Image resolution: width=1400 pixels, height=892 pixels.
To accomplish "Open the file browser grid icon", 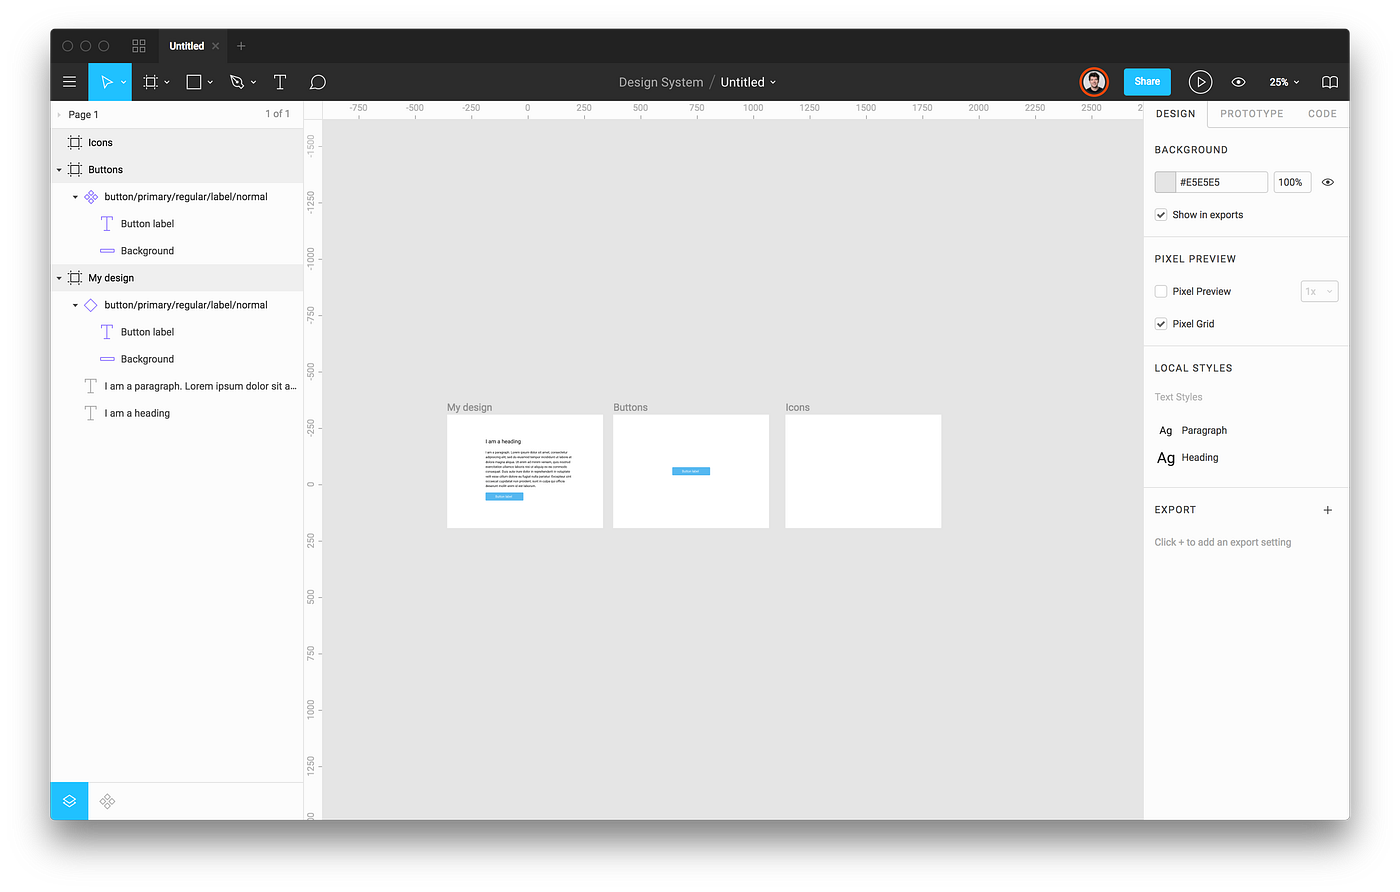I will 139,46.
